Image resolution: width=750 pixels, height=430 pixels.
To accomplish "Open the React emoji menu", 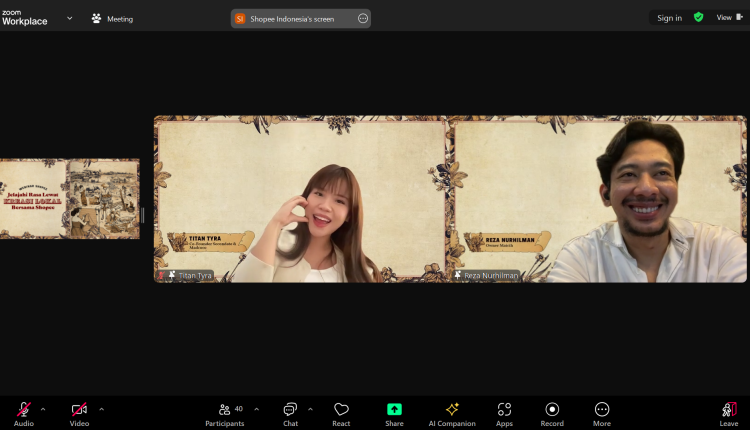I will (341, 410).
